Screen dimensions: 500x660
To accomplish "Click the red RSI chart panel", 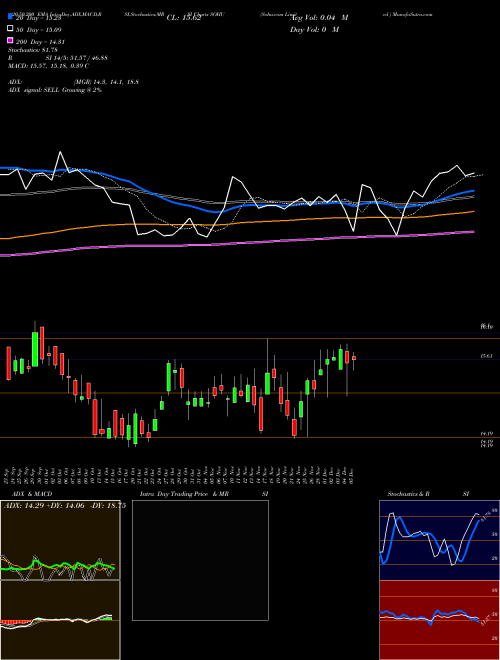I will click(x=439, y=620).
